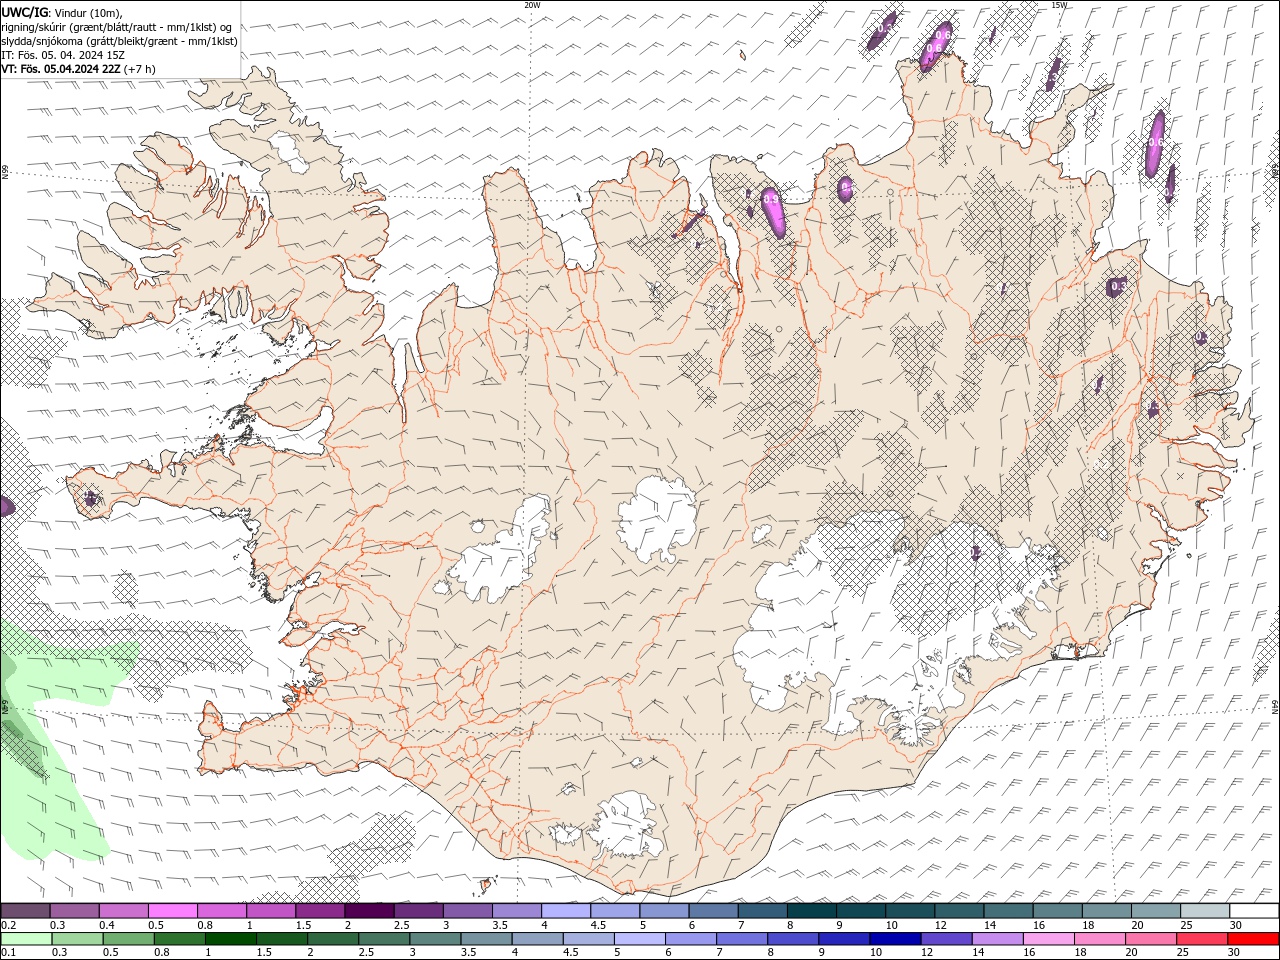
Task: Pick the light pink 16 swatch in lower legend
Action: click(1048, 939)
